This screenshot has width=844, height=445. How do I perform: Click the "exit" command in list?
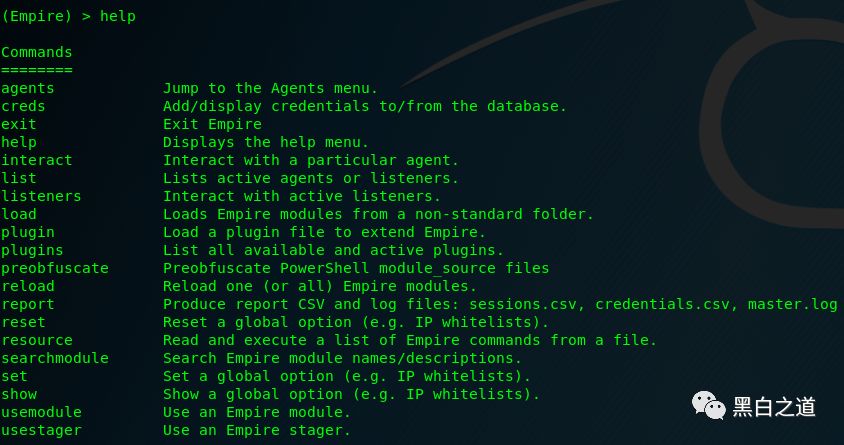[19, 124]
